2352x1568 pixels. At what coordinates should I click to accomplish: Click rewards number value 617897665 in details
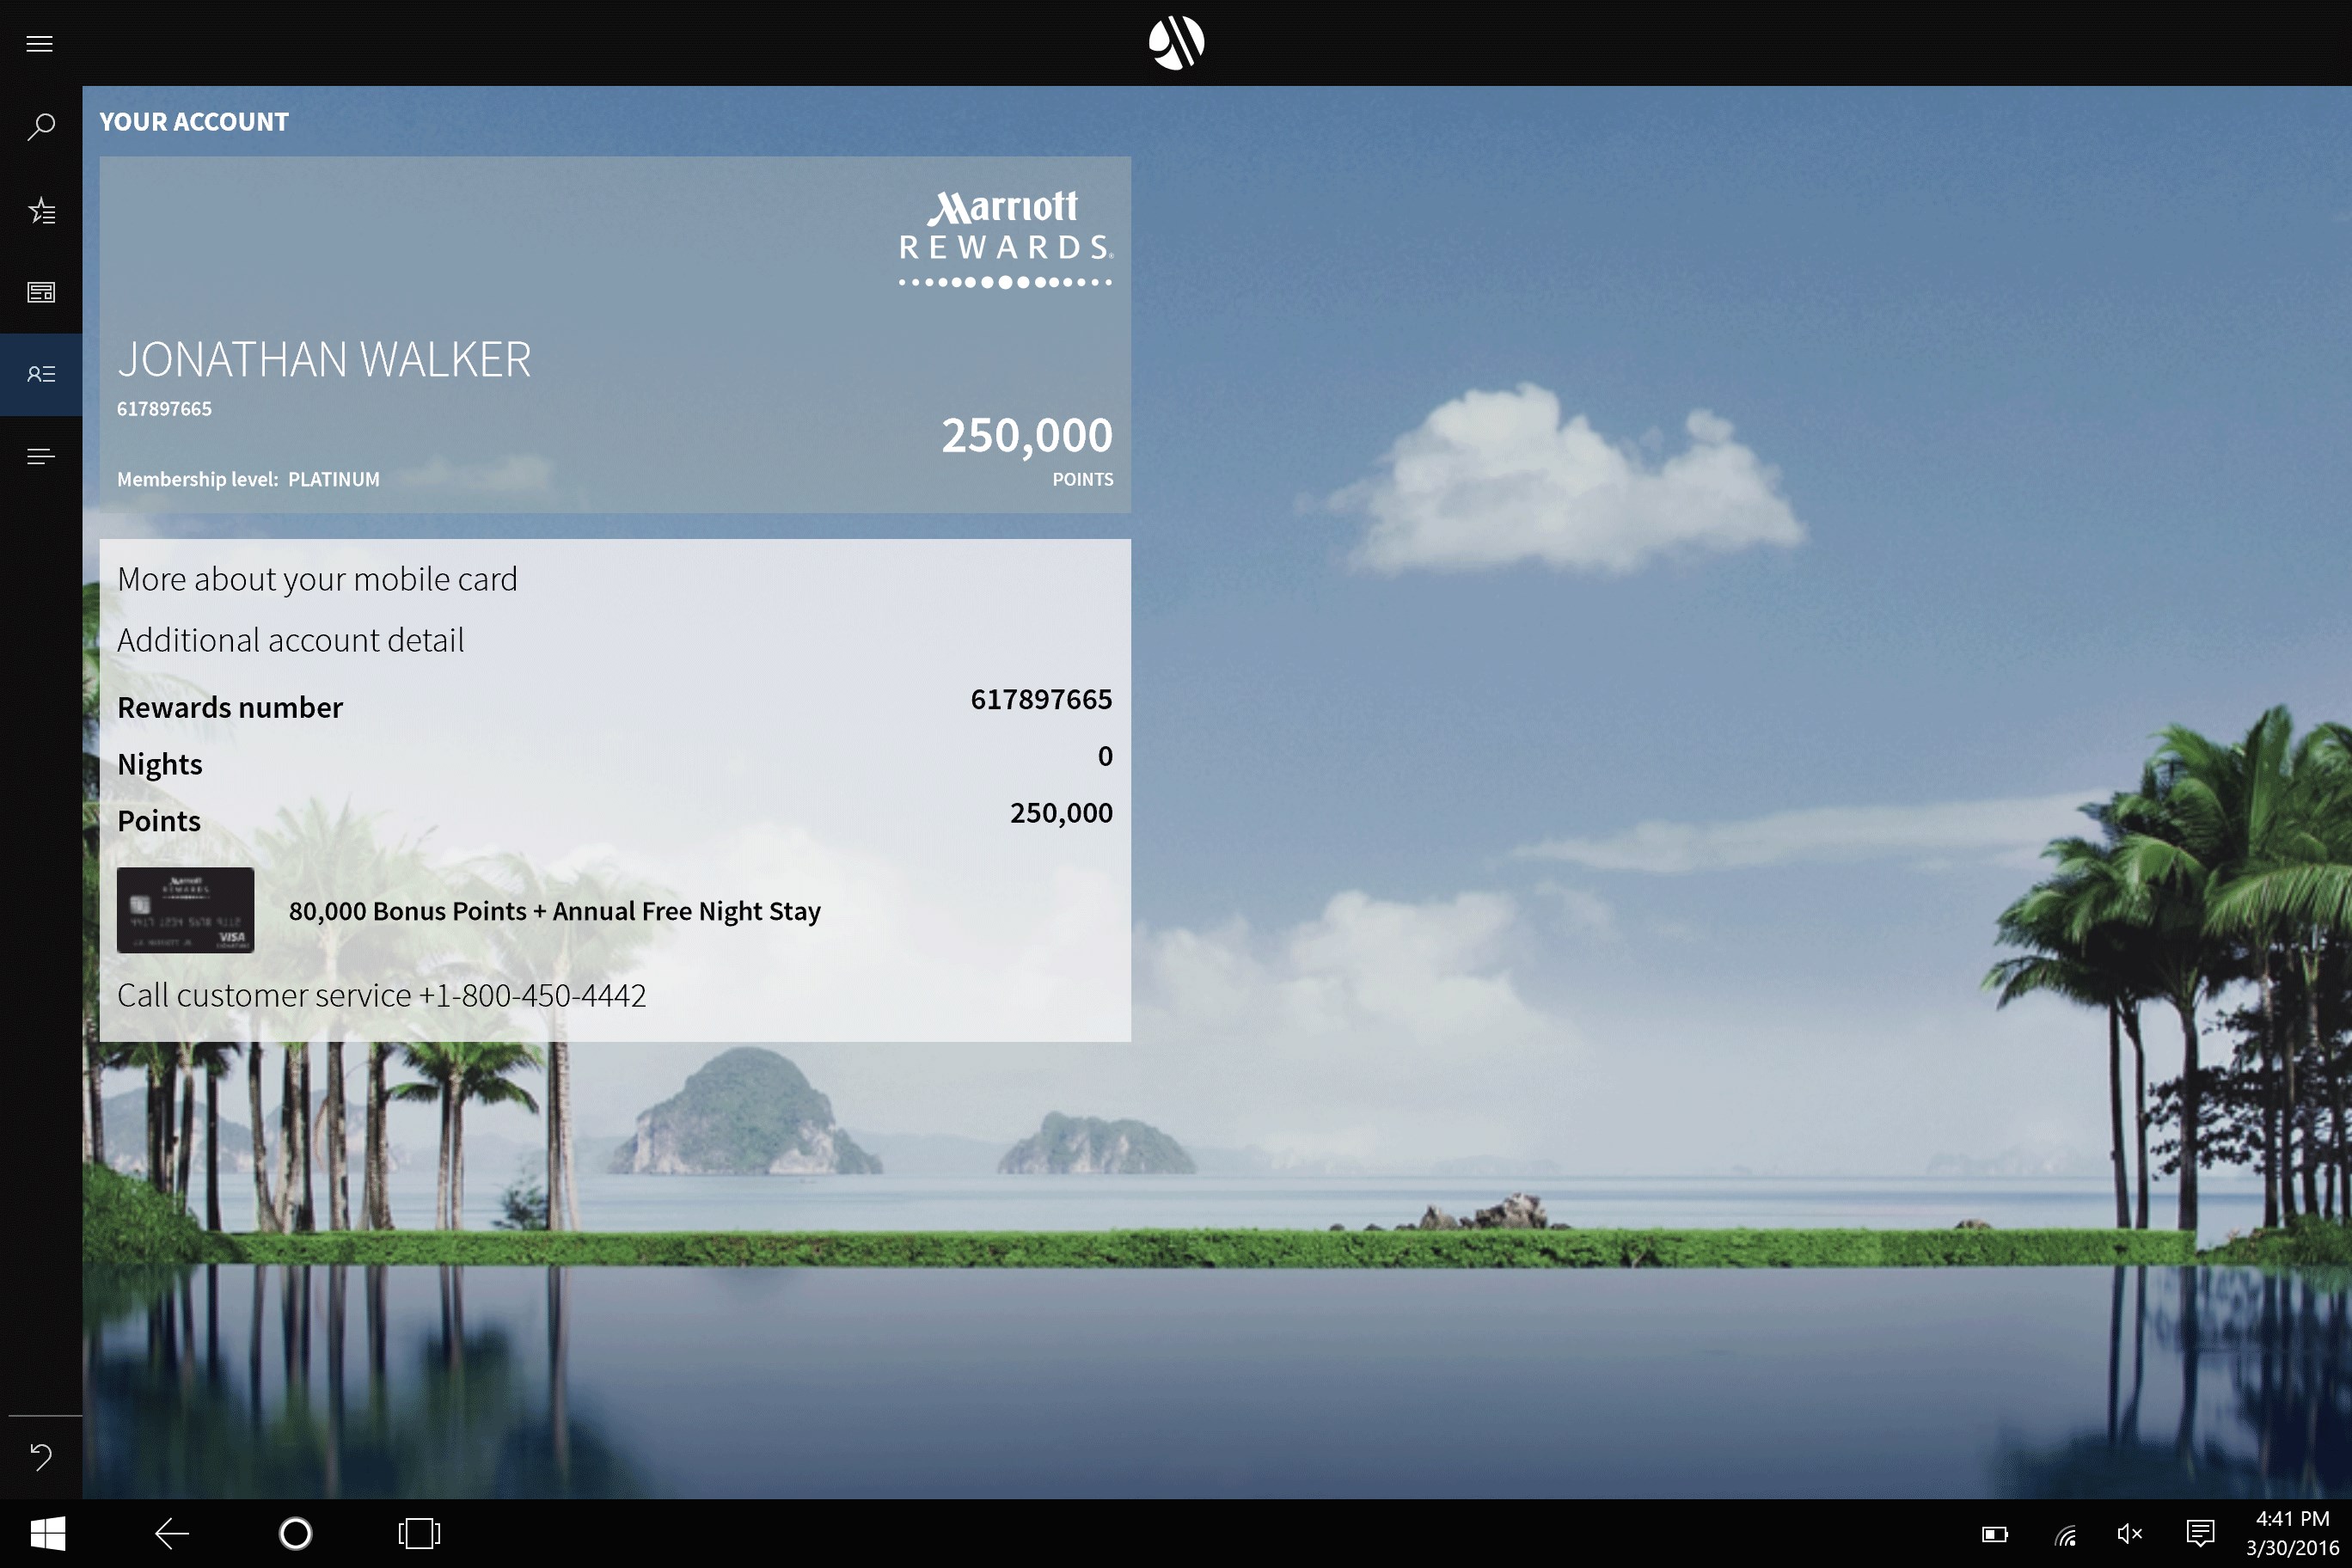pos(1041,699)
